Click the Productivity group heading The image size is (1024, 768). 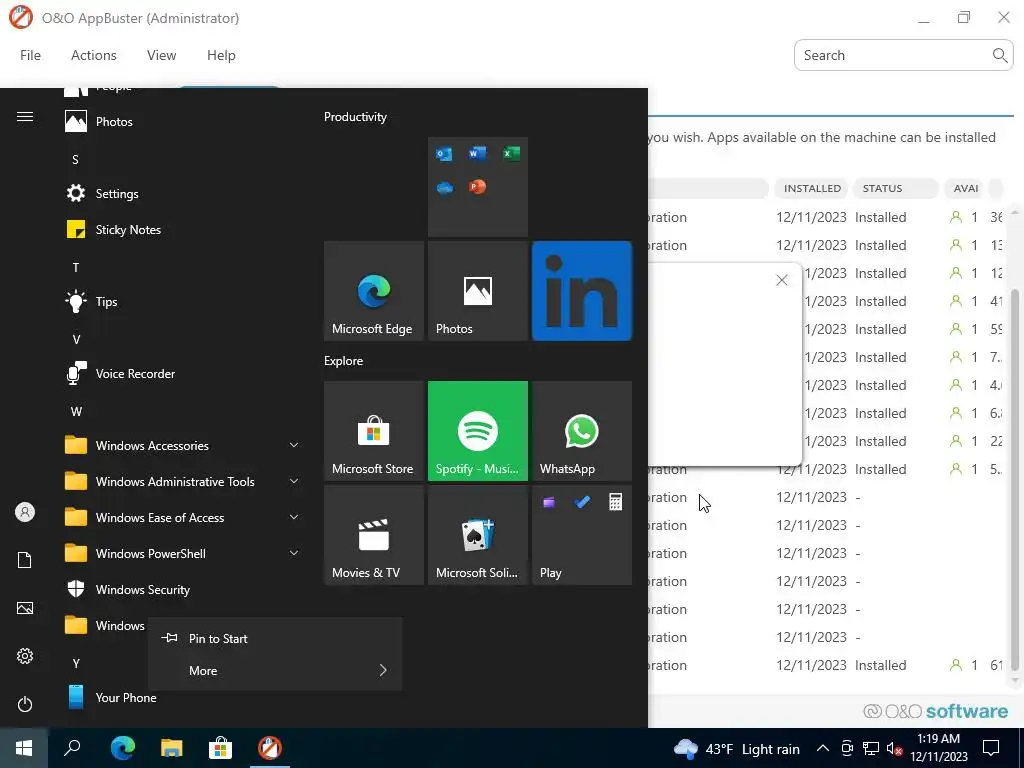(x=355, y=117)
